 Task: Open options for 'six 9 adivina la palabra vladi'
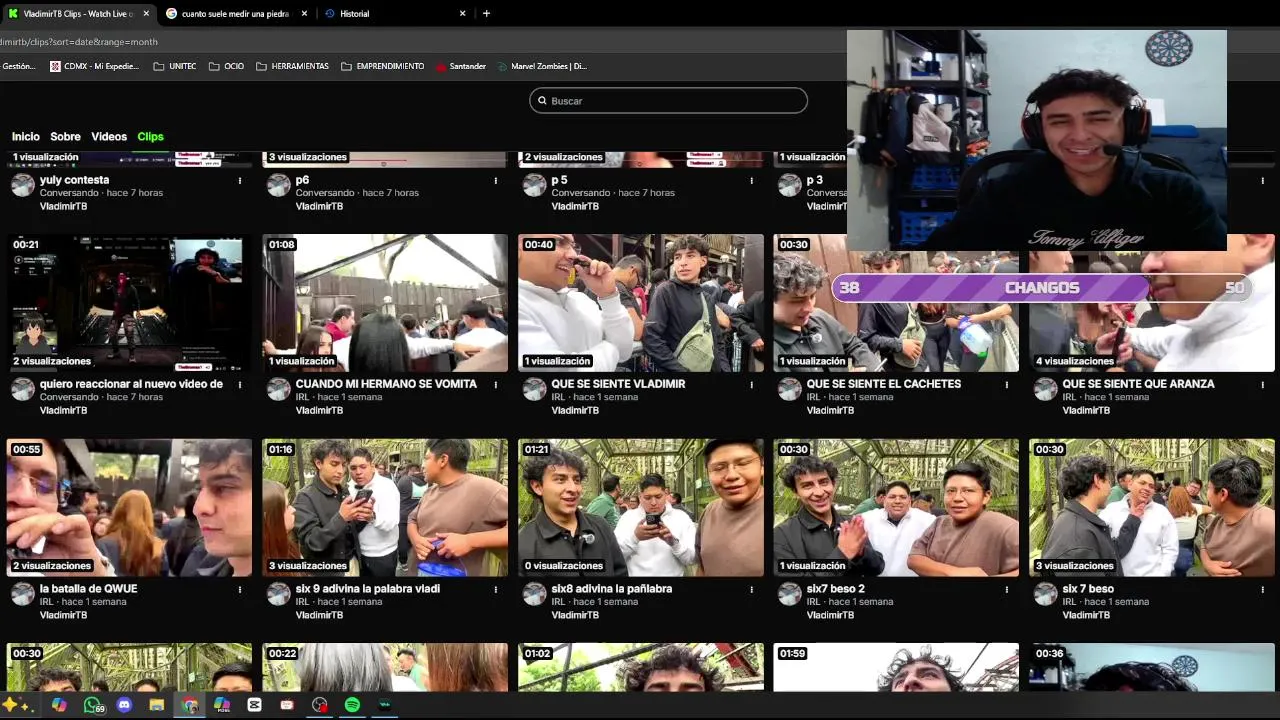(x=496, y=590)
